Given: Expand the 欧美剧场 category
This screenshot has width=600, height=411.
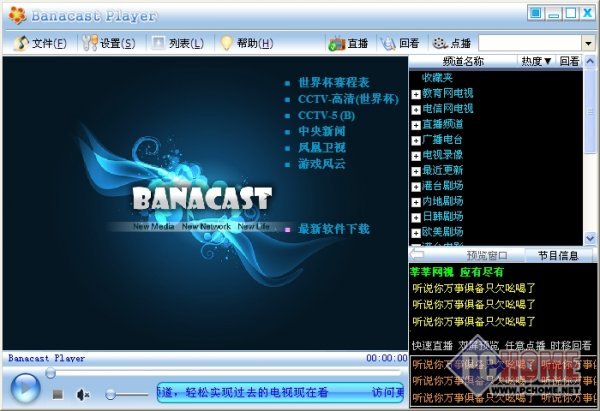Looking at the screenshot, I should coord(416,233).
